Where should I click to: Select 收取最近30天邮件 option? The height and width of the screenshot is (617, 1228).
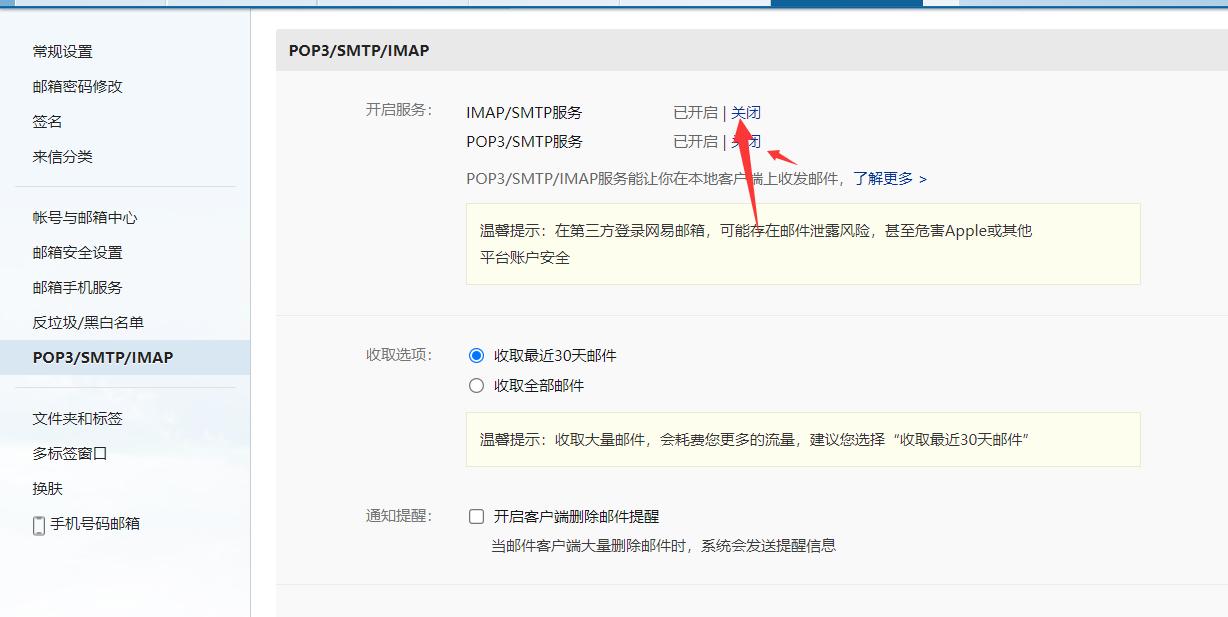coord(477,357)
